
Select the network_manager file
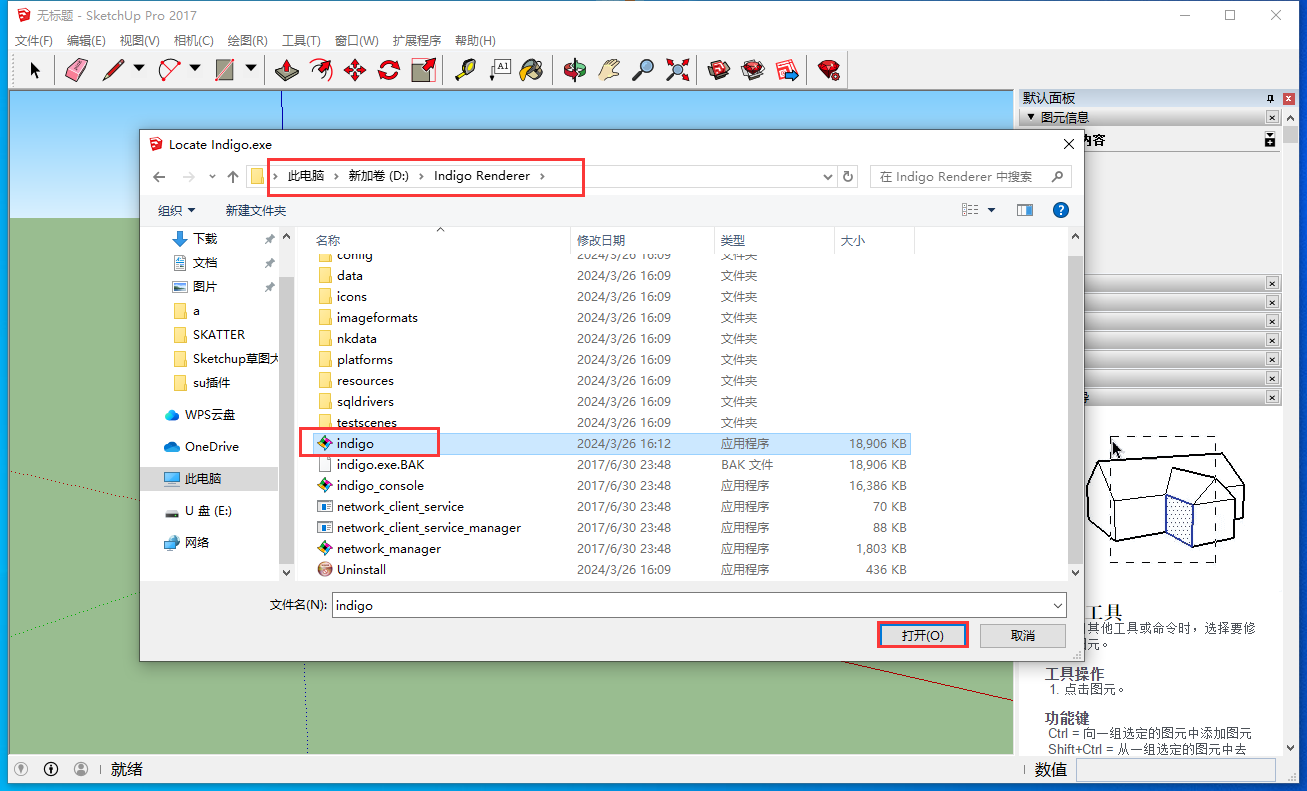388,548
